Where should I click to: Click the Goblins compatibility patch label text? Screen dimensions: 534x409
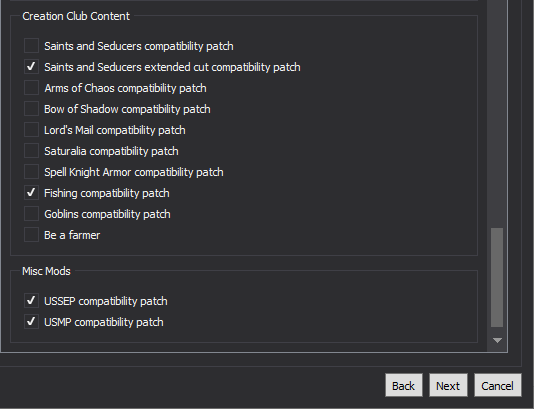107,214
